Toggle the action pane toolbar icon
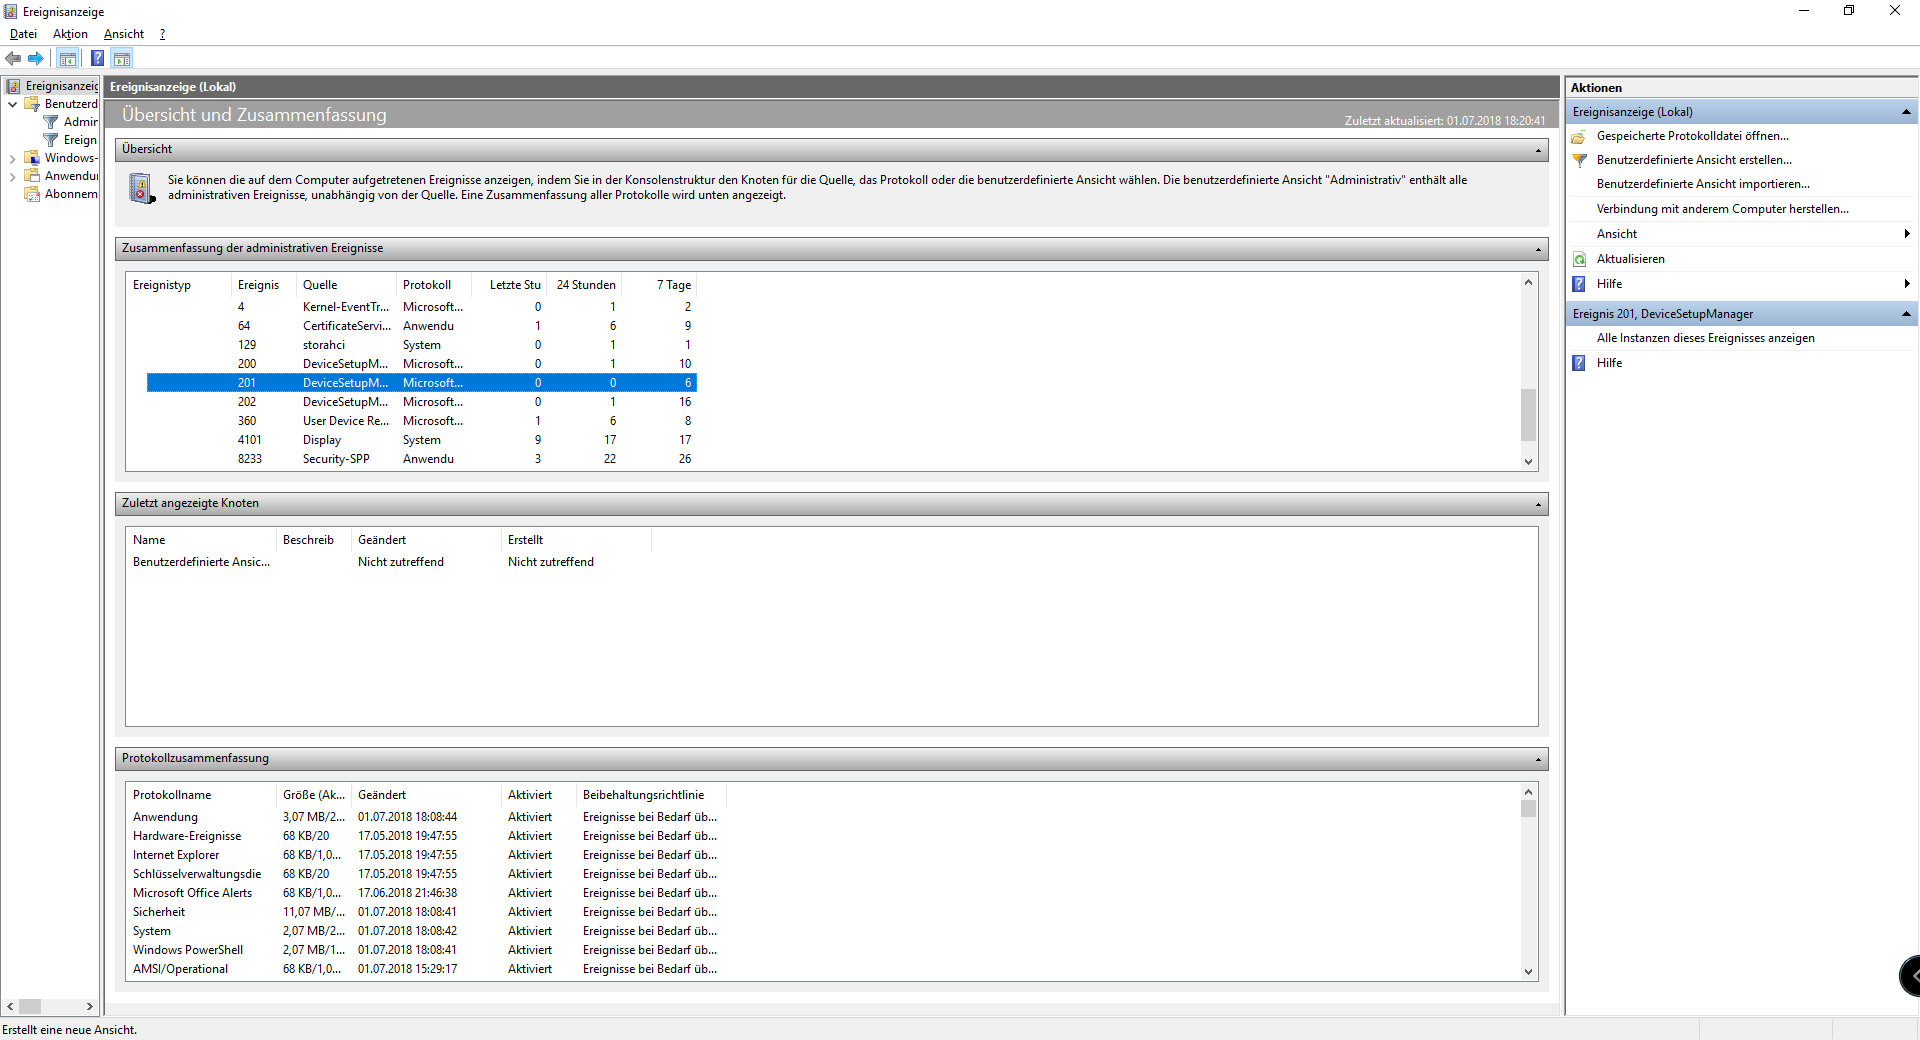 122,58
